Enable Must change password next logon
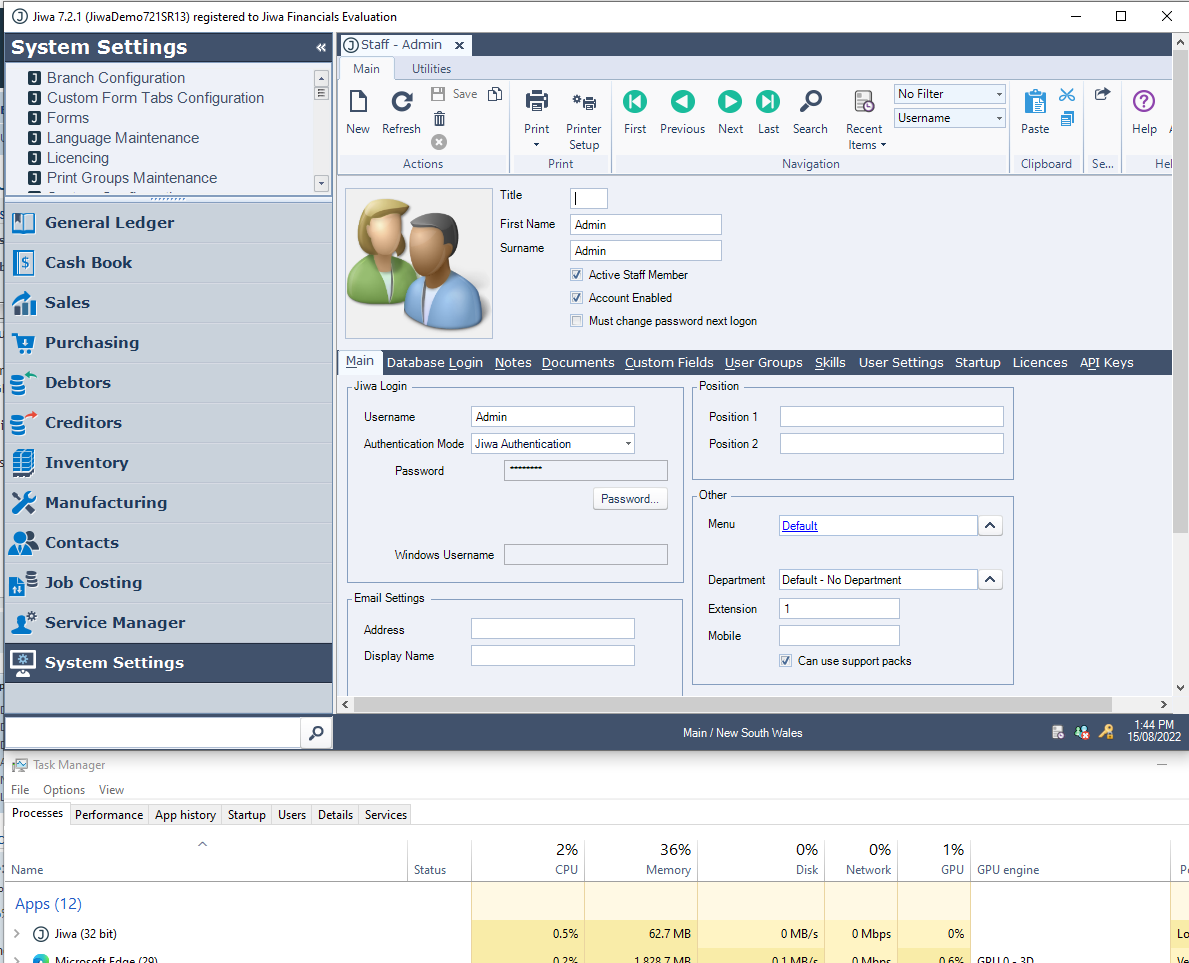 pos(577,321)
